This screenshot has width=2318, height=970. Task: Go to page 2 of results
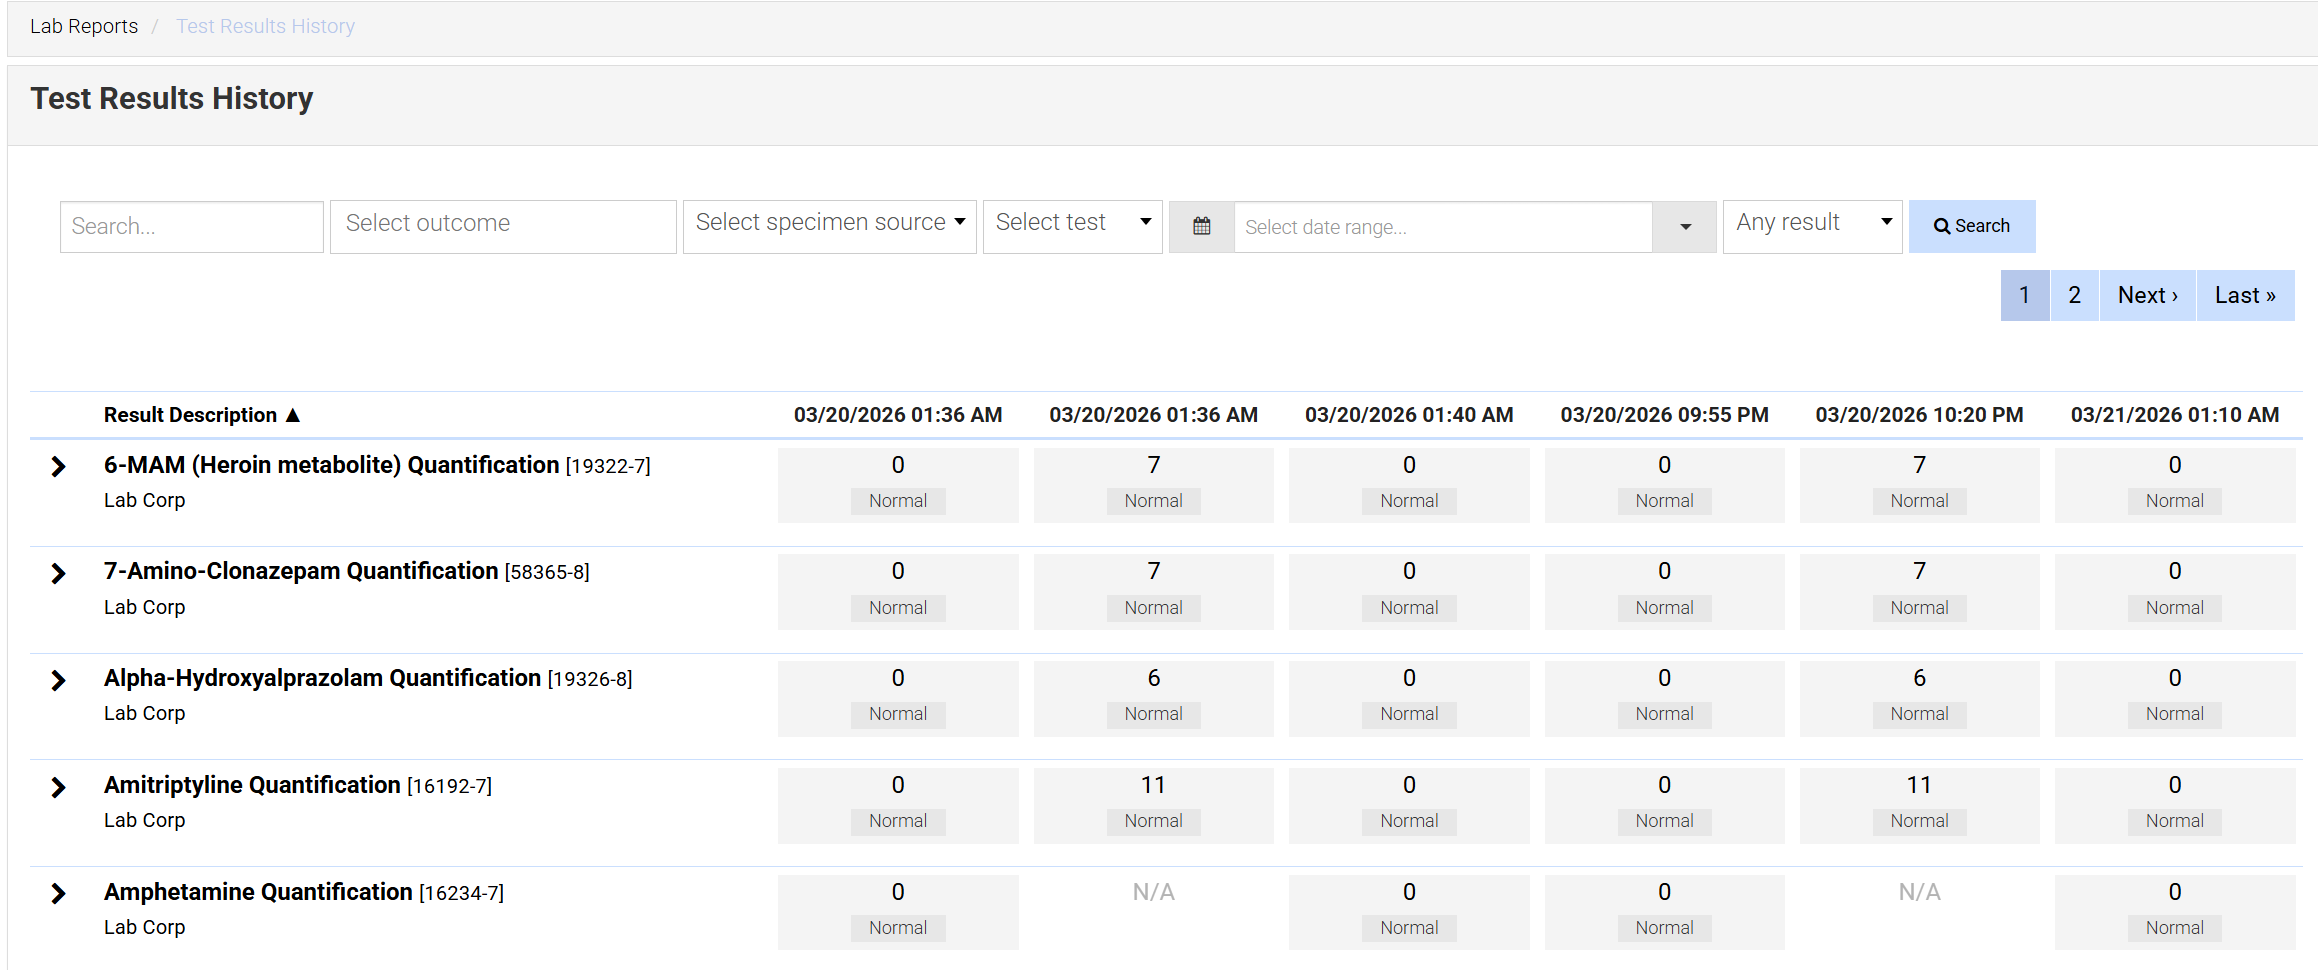[2074, 295]
